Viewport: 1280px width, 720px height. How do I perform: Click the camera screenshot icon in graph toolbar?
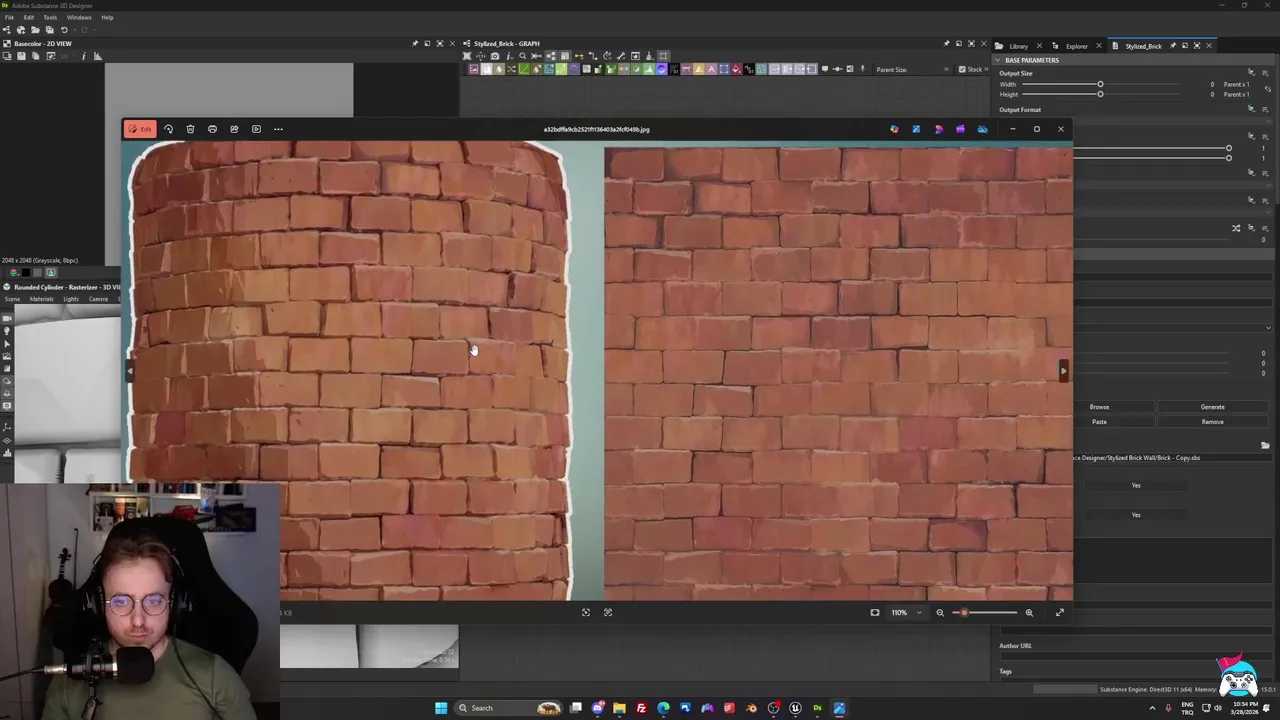click(x=494, y=56)
